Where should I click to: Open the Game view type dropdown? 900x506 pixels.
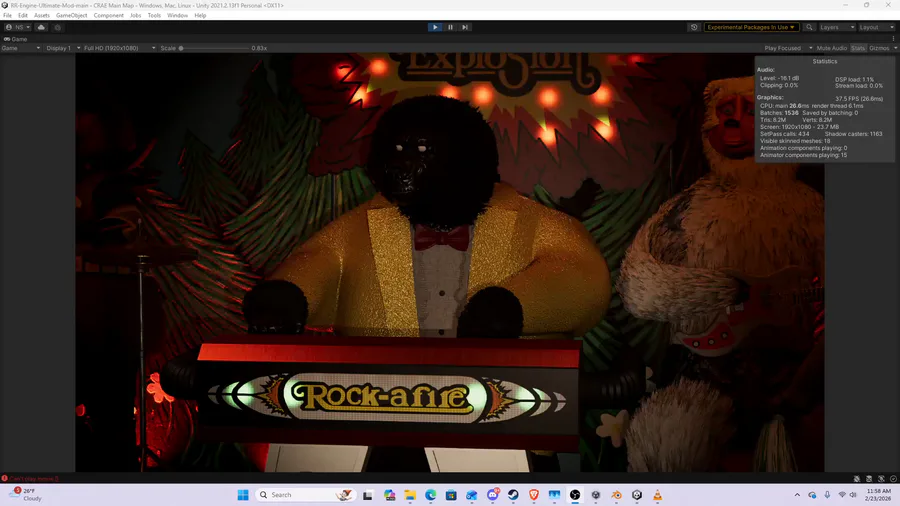coord(21,48)
